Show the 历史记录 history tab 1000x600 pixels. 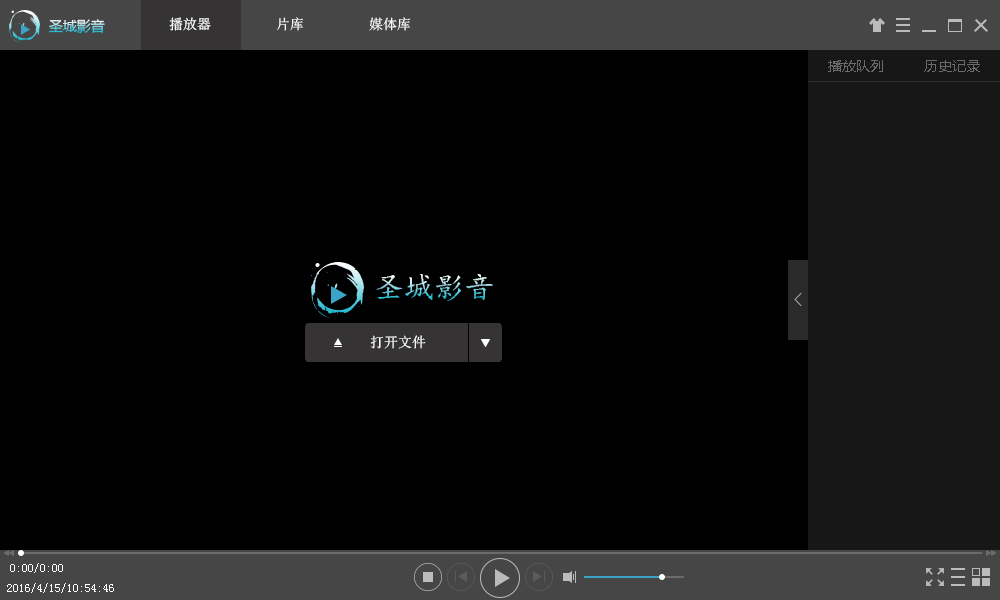pyautogui.click(x=952, y=66)
